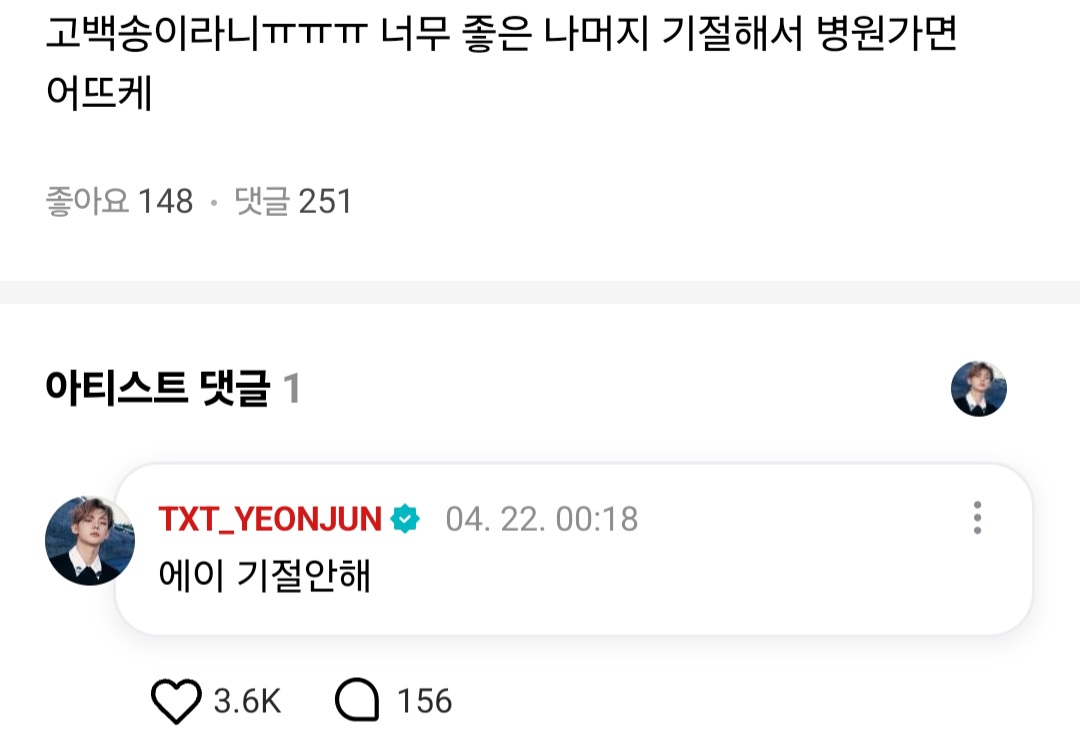The width and height of the screenshot is (1080, 743).
Task: Tap the gray divider bar below the post
Action: pyautogui.click(x=540, y=292)
